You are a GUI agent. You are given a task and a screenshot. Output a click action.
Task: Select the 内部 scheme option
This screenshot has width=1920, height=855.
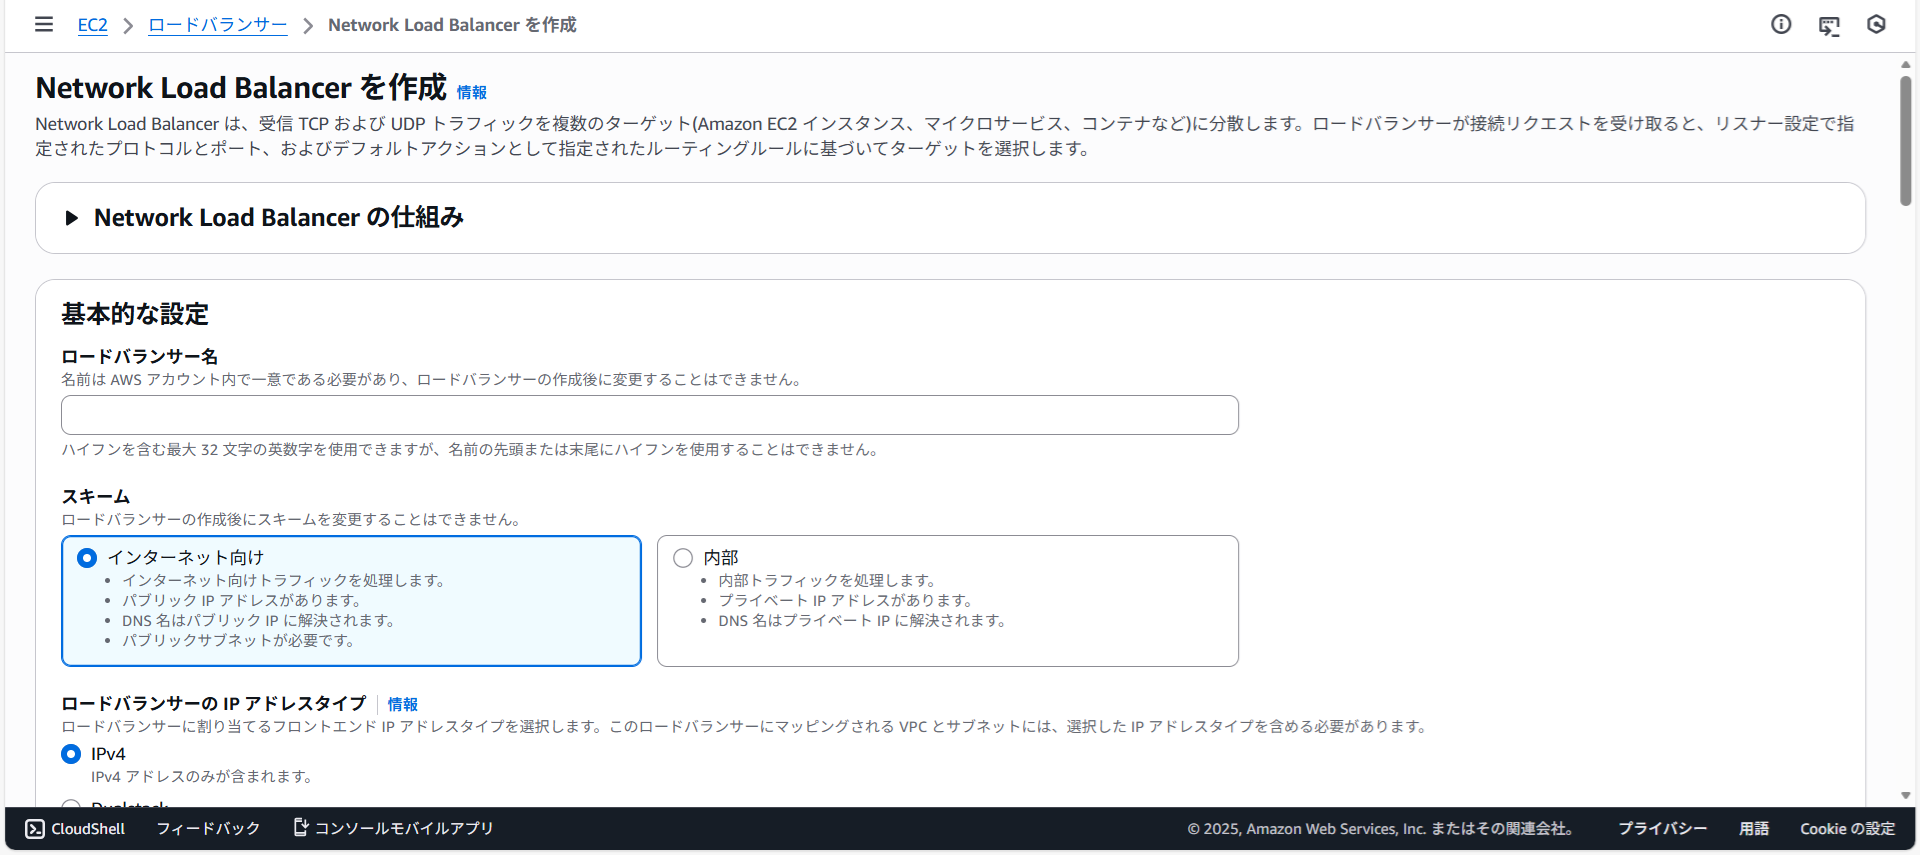click(683, 558)
